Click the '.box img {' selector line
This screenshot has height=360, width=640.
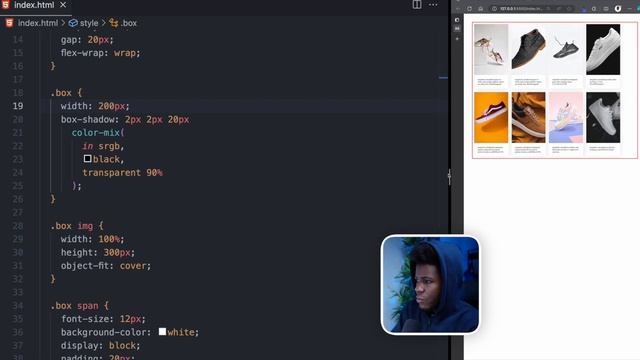click(x=77, y=226)
